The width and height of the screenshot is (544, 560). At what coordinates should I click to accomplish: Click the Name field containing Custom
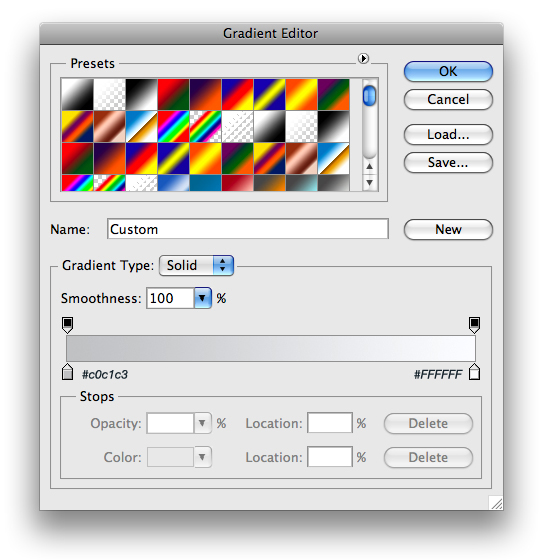point(248,229)
